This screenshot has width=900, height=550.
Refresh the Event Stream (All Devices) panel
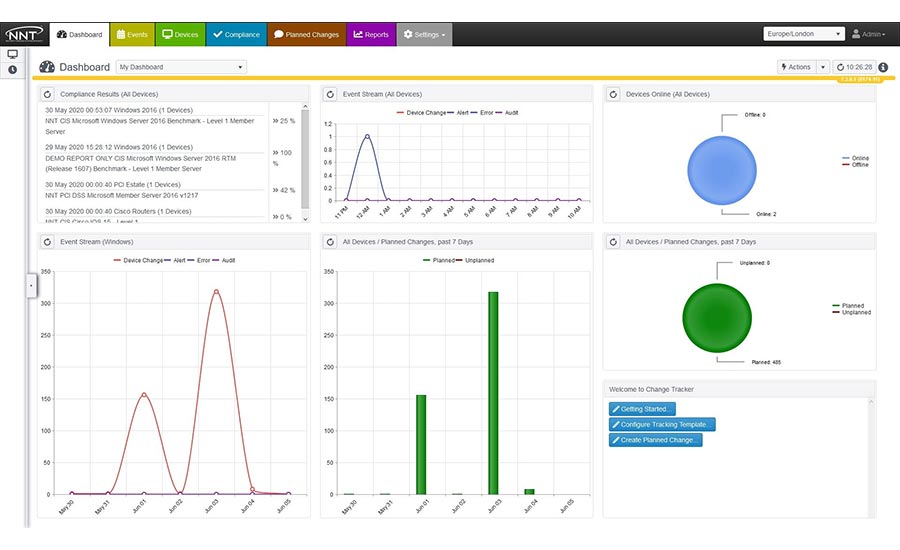click(x=330, y=94)
